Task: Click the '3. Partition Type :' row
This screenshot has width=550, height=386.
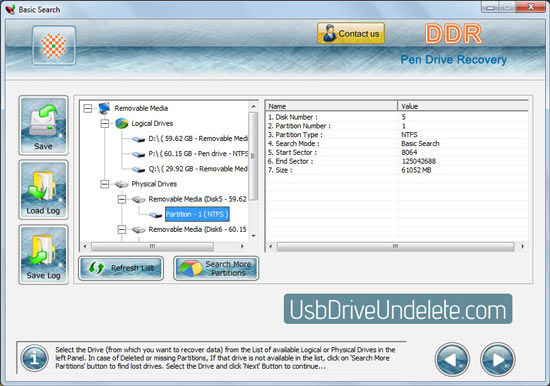Action: (x=397, y=135)
